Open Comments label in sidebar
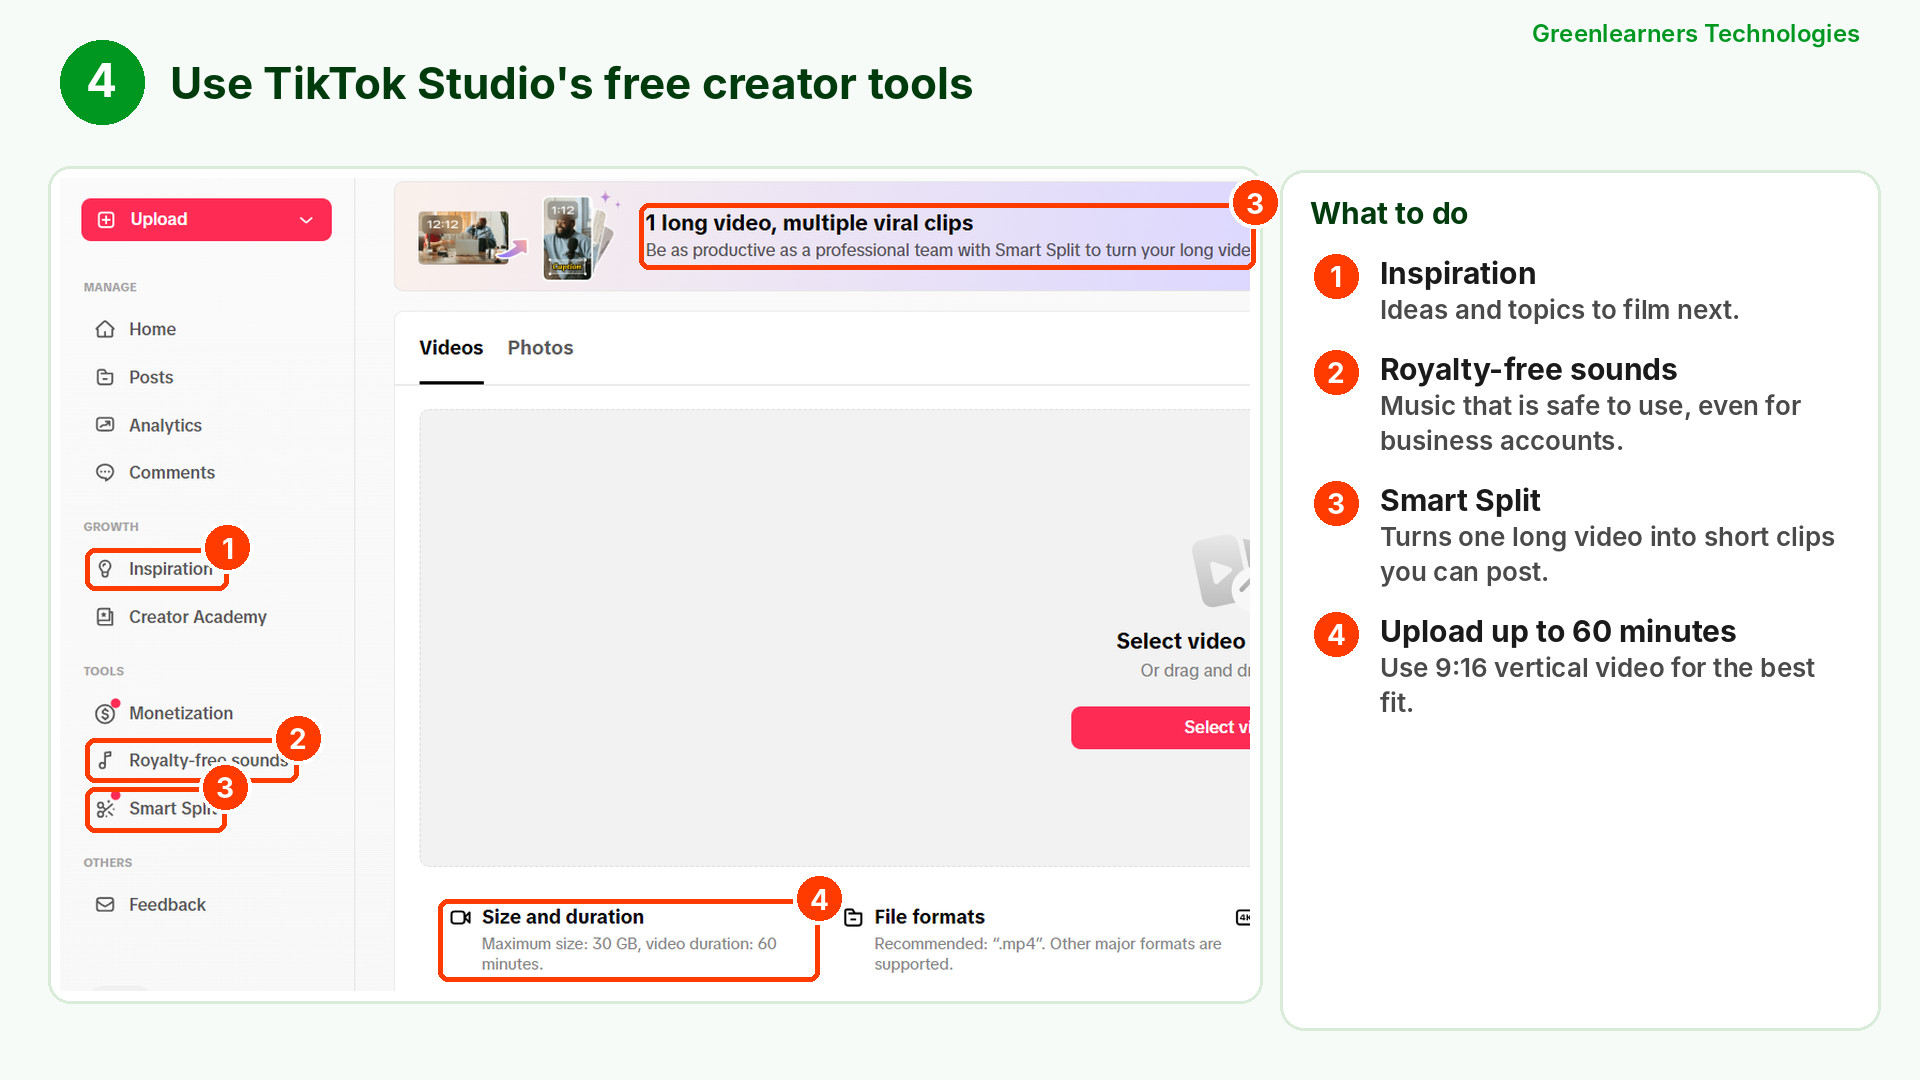Viewport: 1920px width, 1080px height. click(172, 472)
